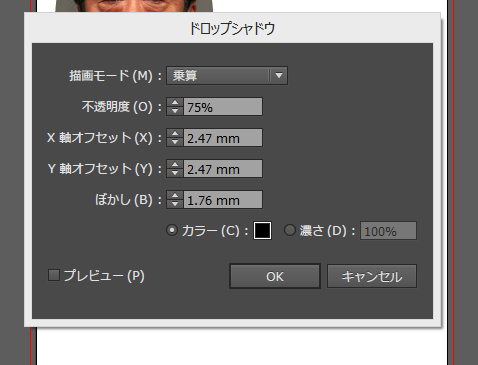
Task: Increase 不透明度 with the up stepper arrow
Action: coord(175,103)
